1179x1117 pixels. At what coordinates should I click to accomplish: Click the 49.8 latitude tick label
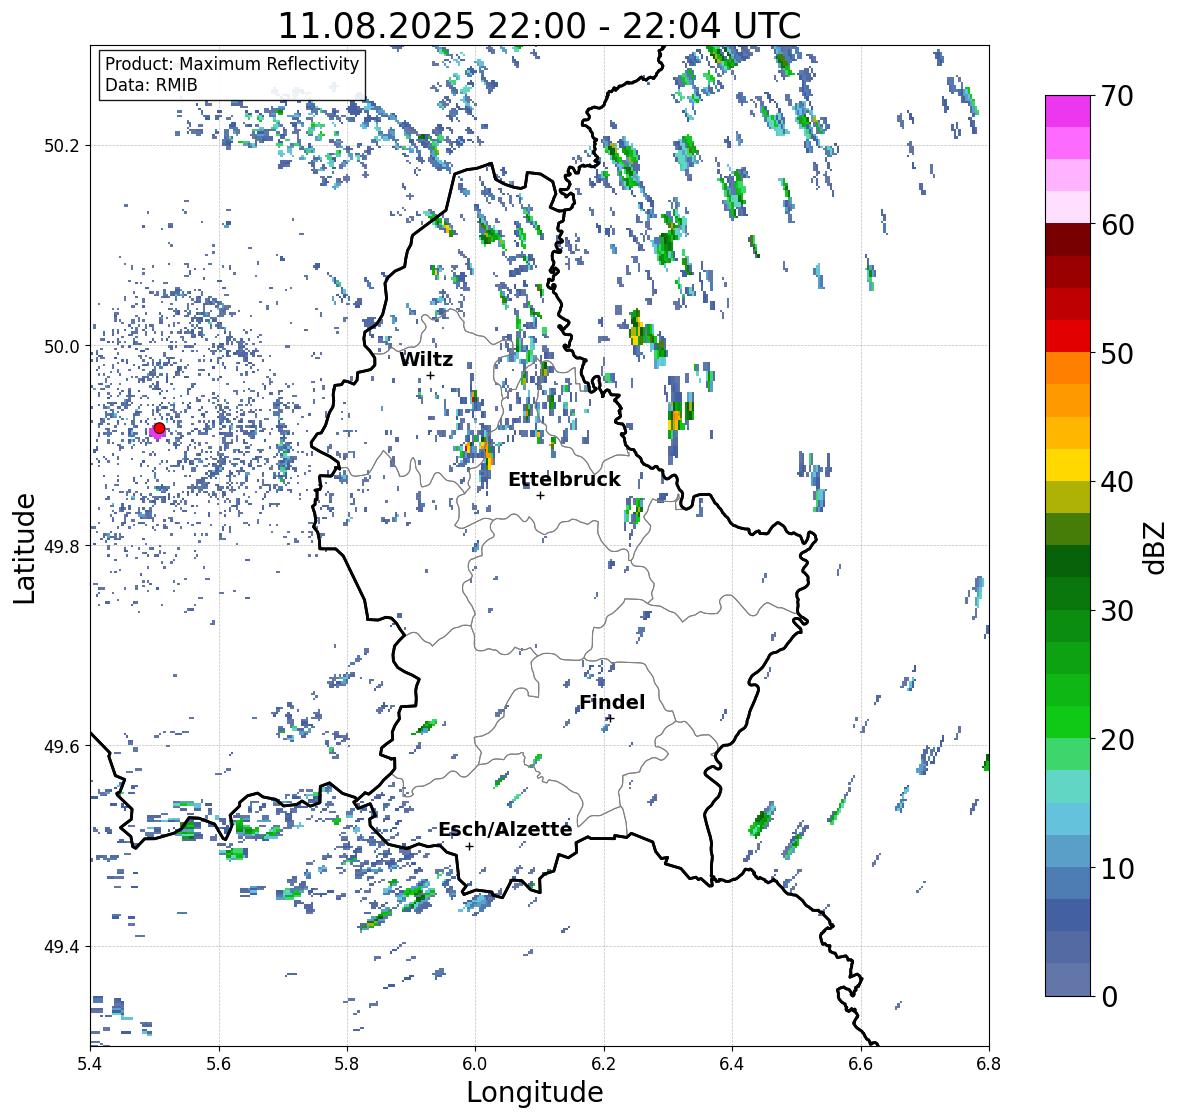[62, 546]
